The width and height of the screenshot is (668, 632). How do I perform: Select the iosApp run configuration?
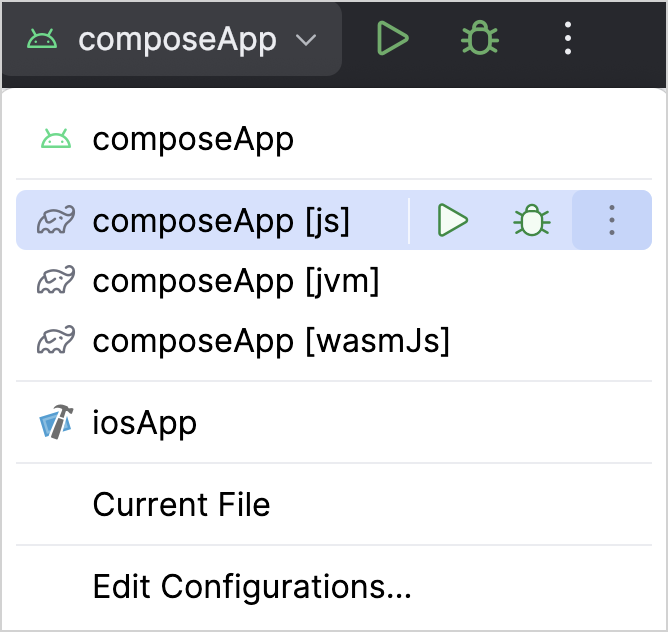[145, 423]
